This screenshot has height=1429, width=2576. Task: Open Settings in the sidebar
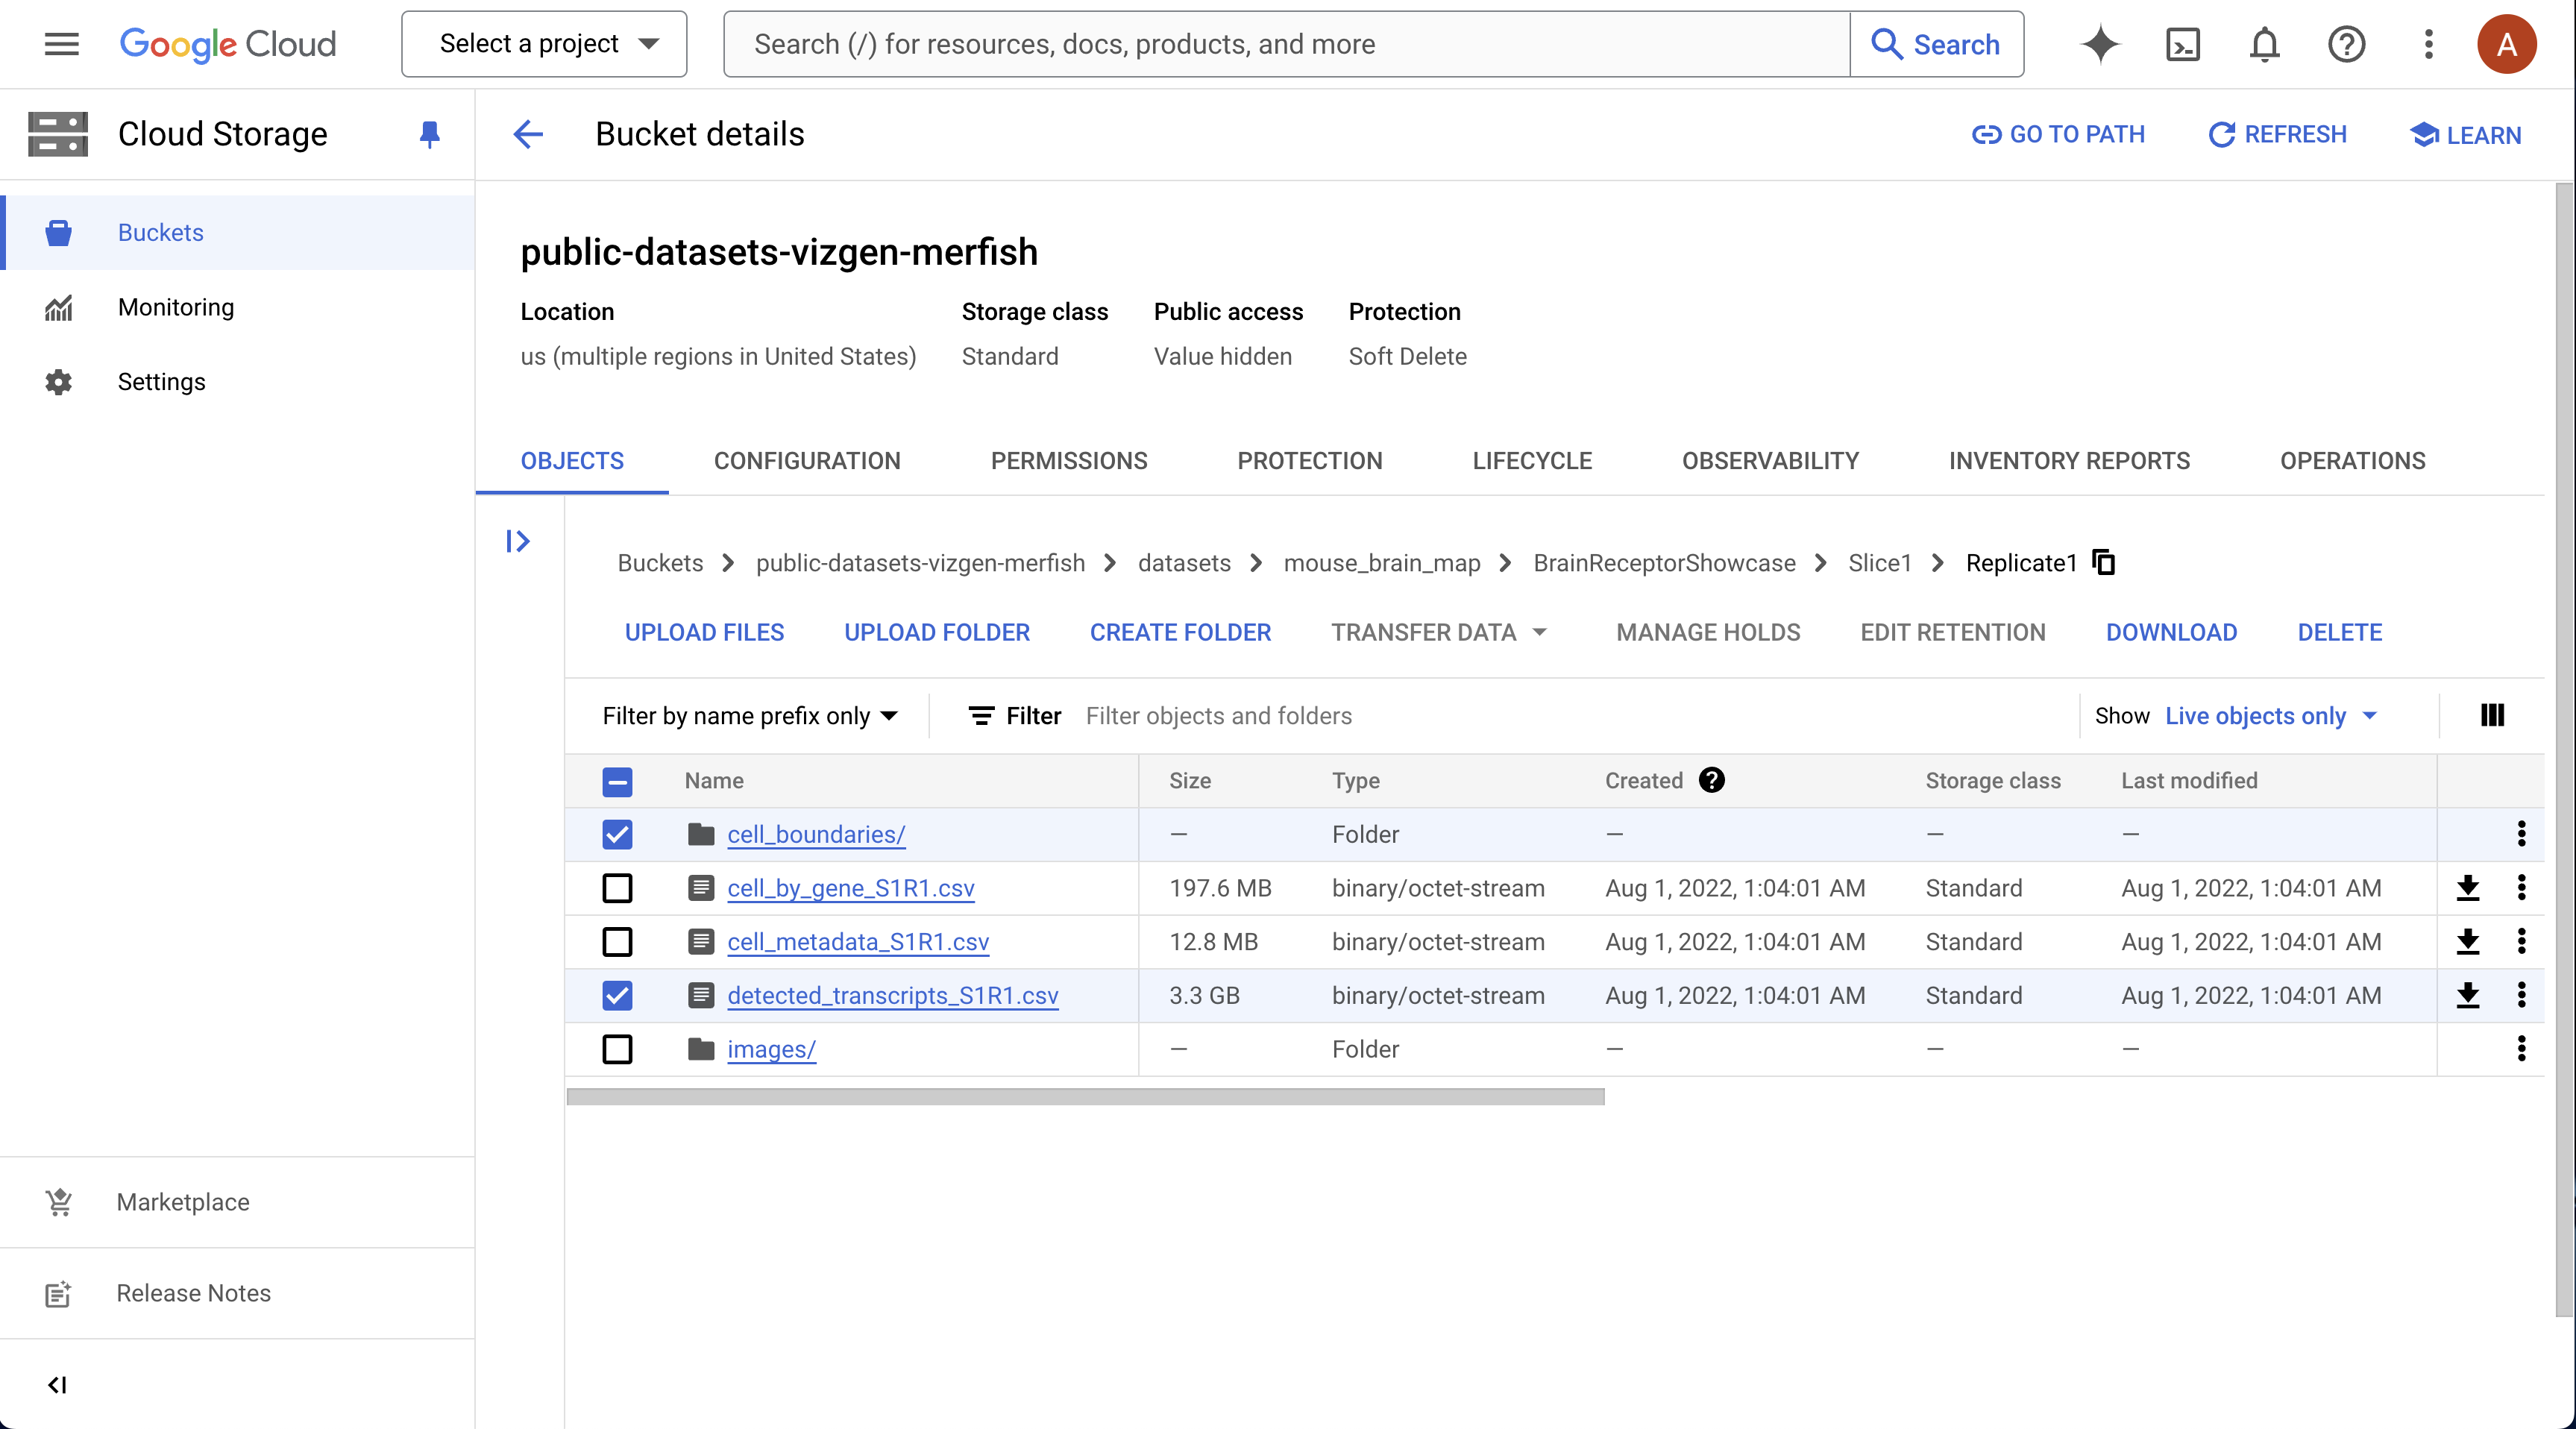click(238, 382)
